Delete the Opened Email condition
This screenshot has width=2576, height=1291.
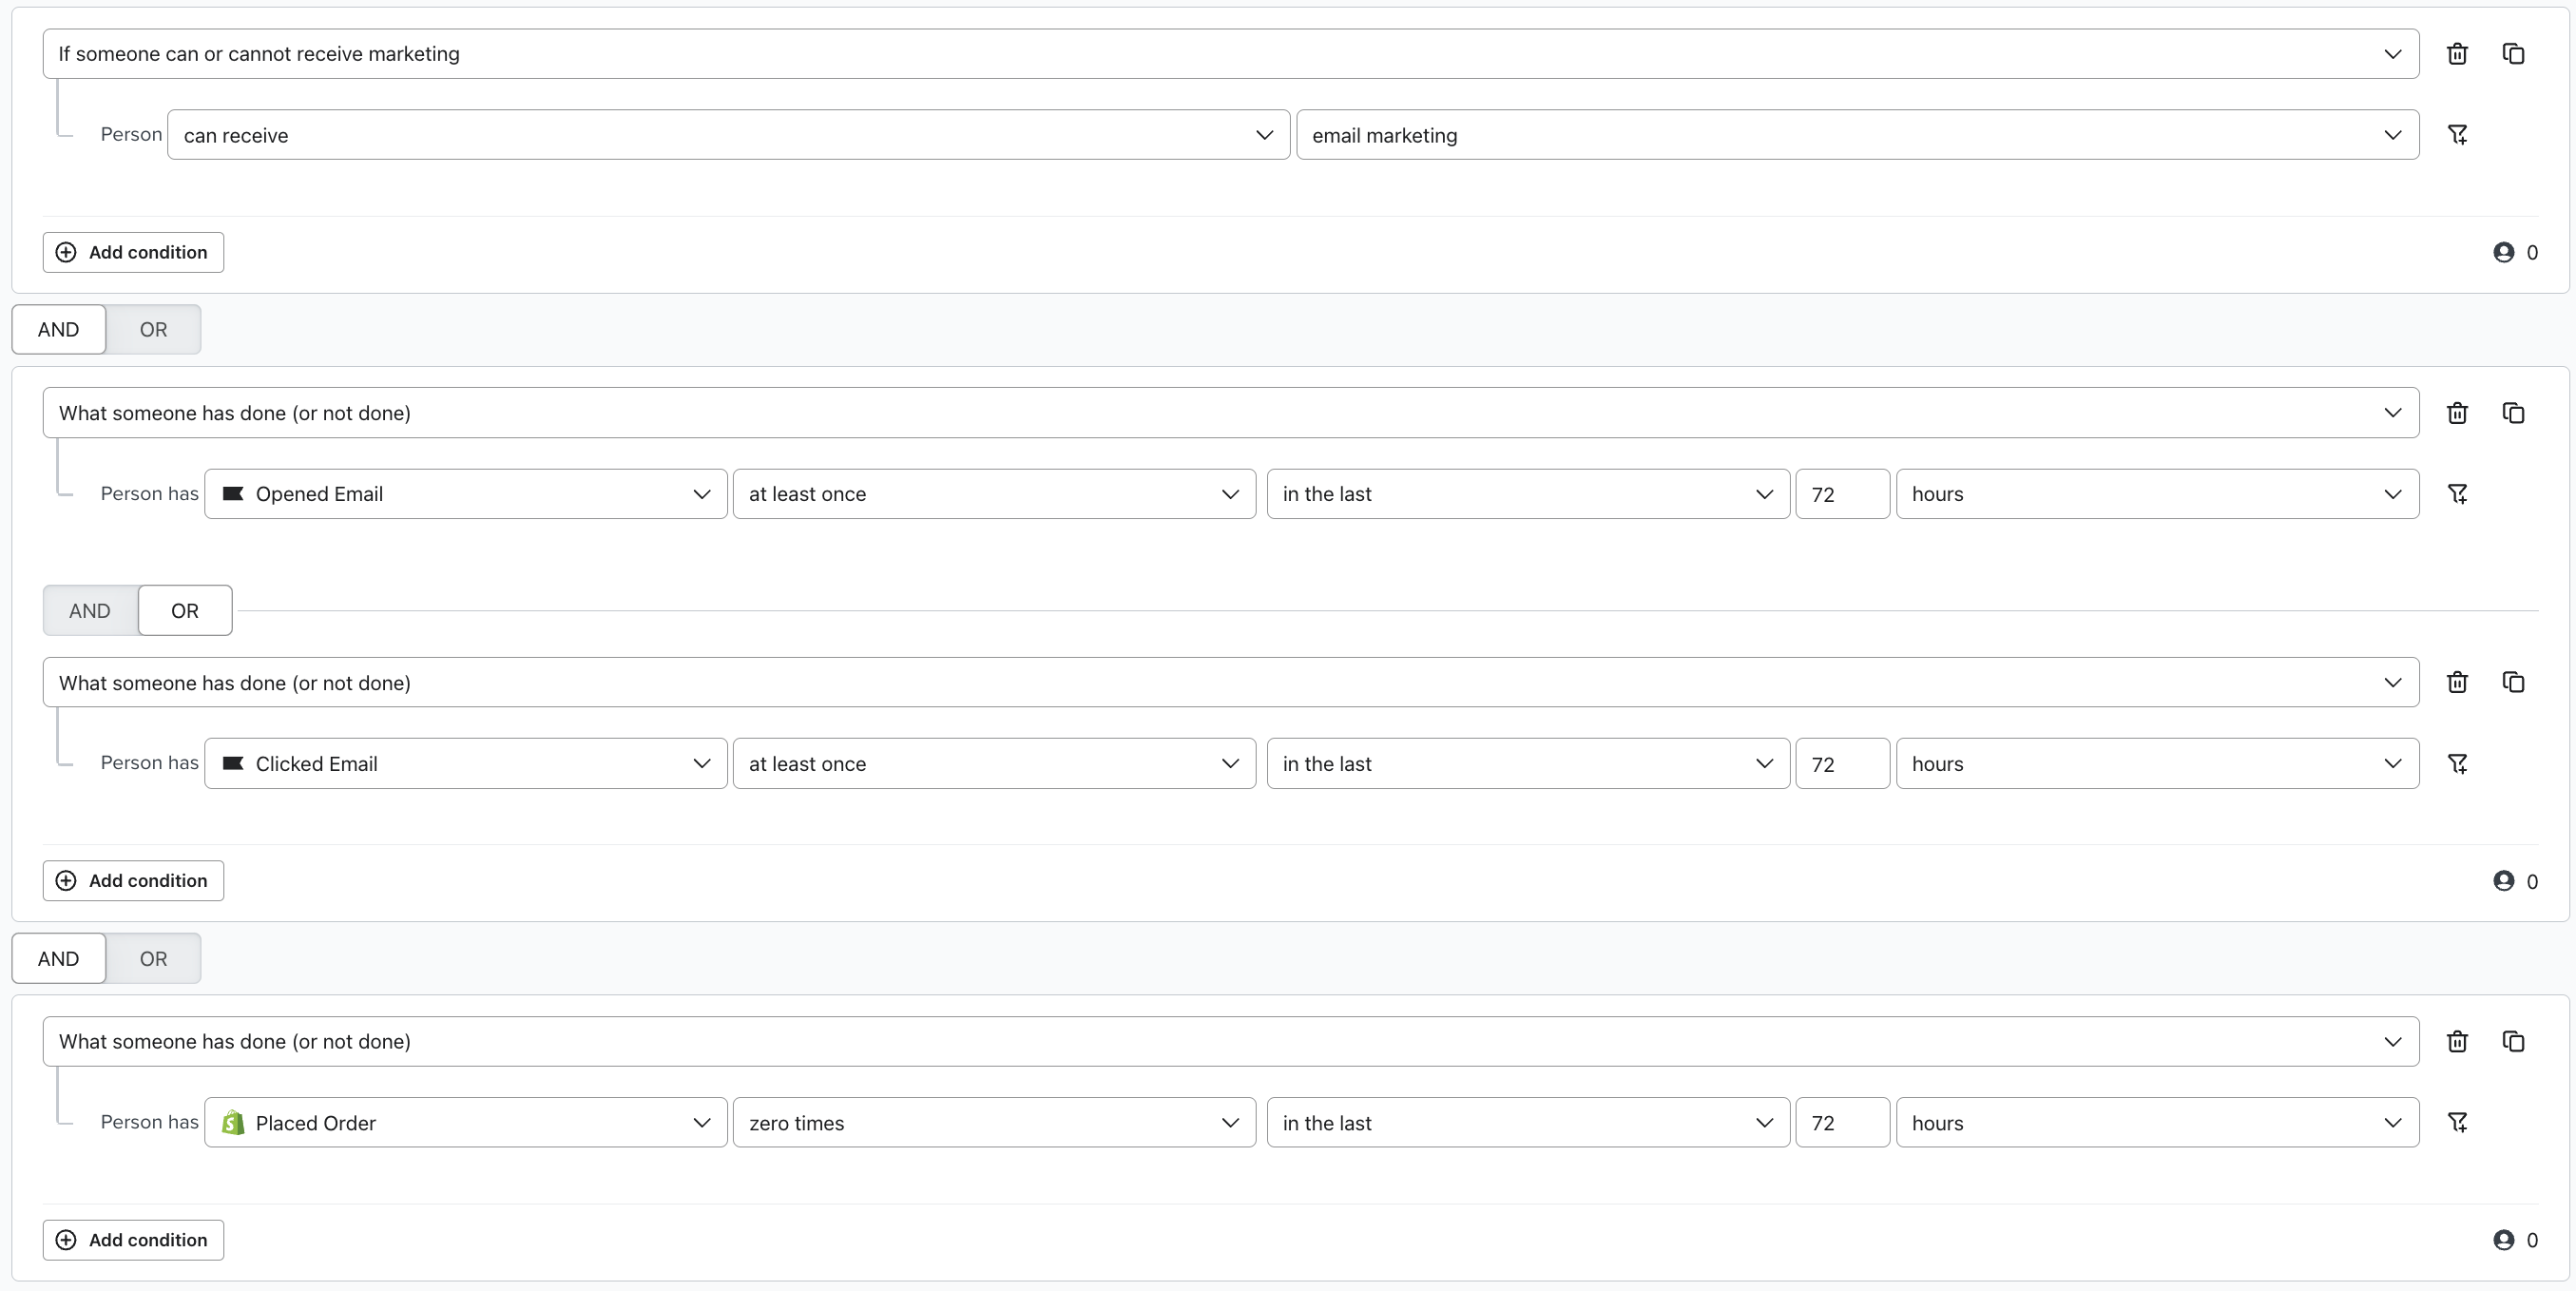[2457, 413]
